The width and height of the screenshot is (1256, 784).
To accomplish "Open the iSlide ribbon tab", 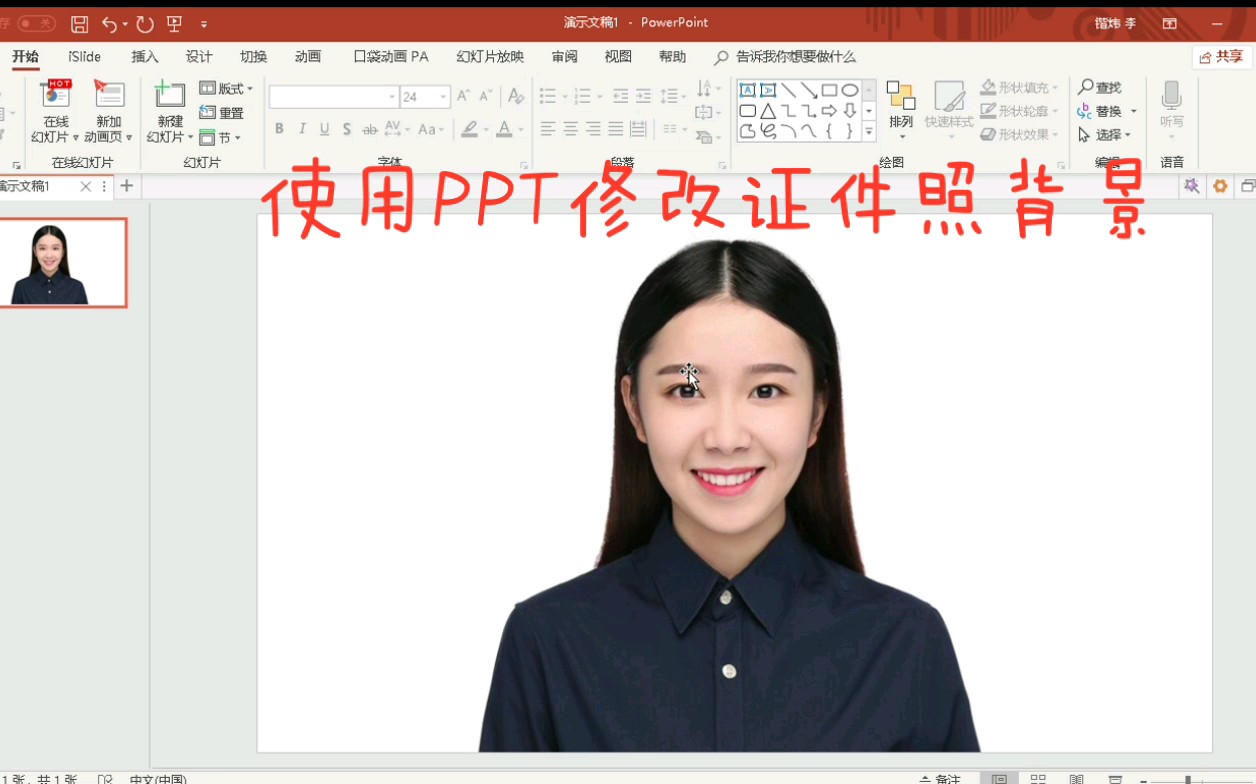I will click(83, 57).
